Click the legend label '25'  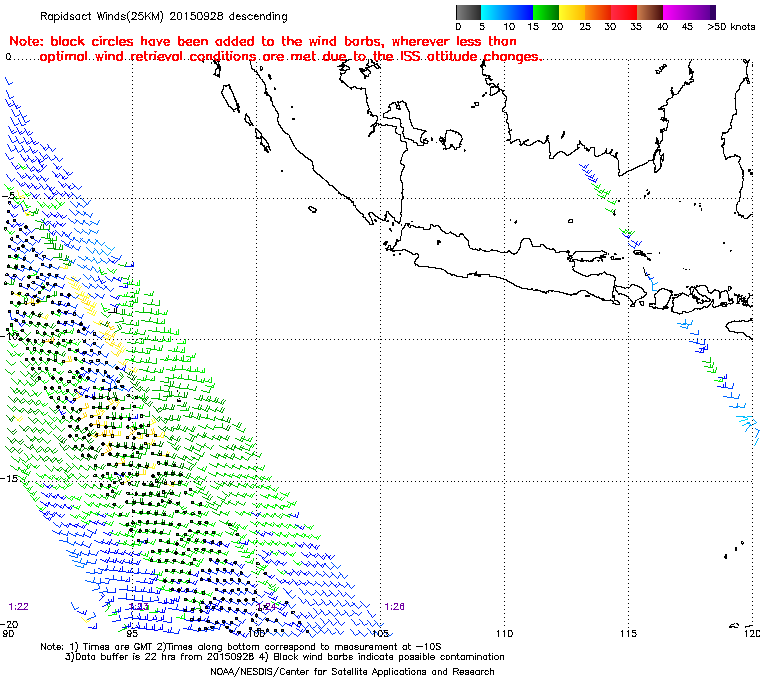pos(585,27)
